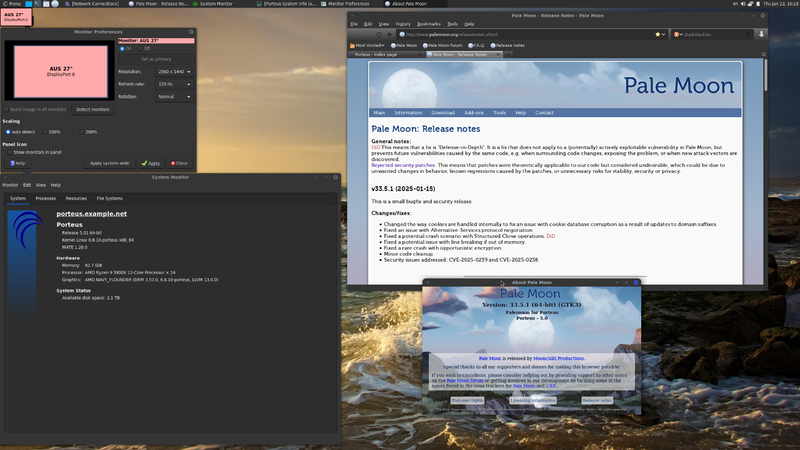Viewport: 800px width, 450px height.
Task: Click the DuckDuckGo search engine icon
Action: (x=677, y=34)
